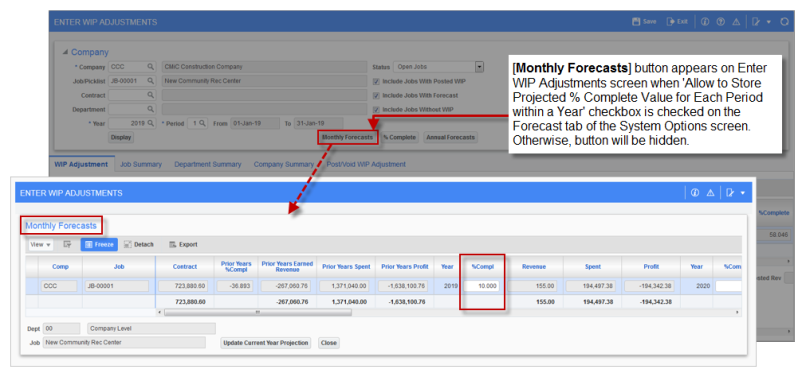Open the Year lookup magnifier icon
Screen dimensions: 802x373
pos(150,123)
